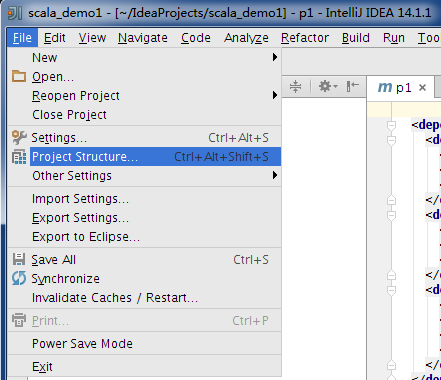This screenshot has height=380, width=441.
Task: Expand the New submenu arrow
Action: (275, 57)
